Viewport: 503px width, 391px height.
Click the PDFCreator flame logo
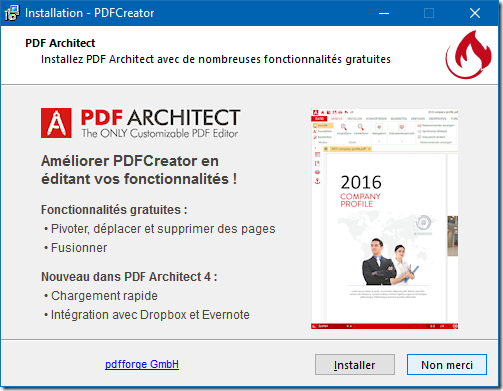coord(469,54)
